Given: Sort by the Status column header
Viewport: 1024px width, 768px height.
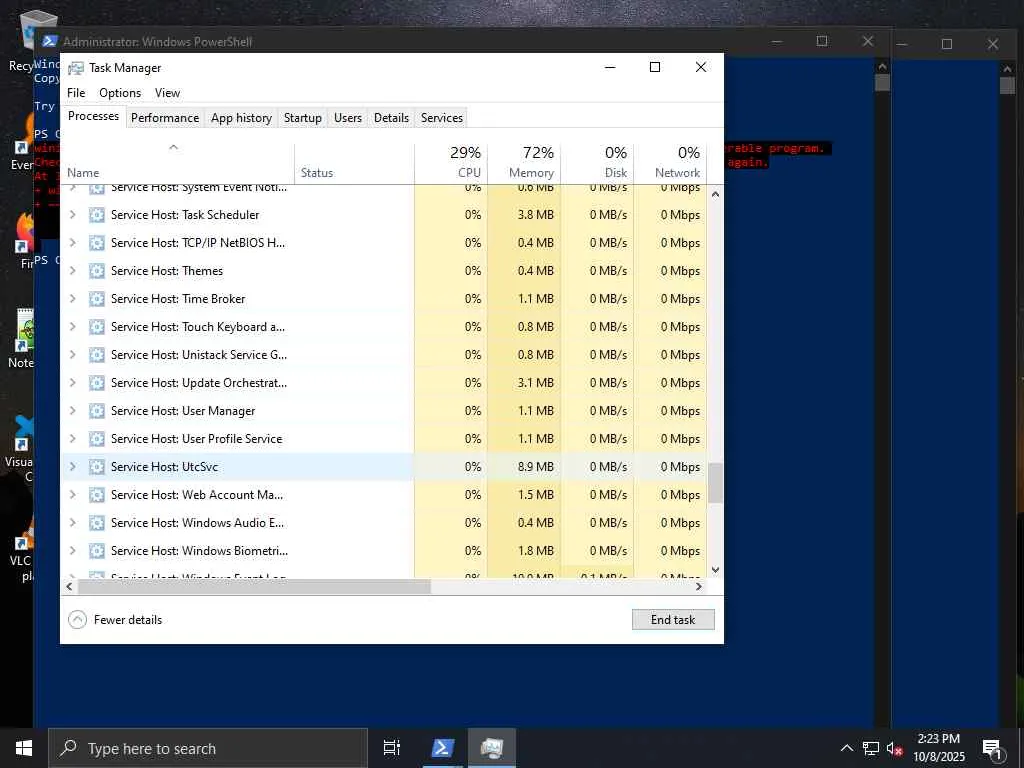Looking at the screenshot, I should 355,163.
